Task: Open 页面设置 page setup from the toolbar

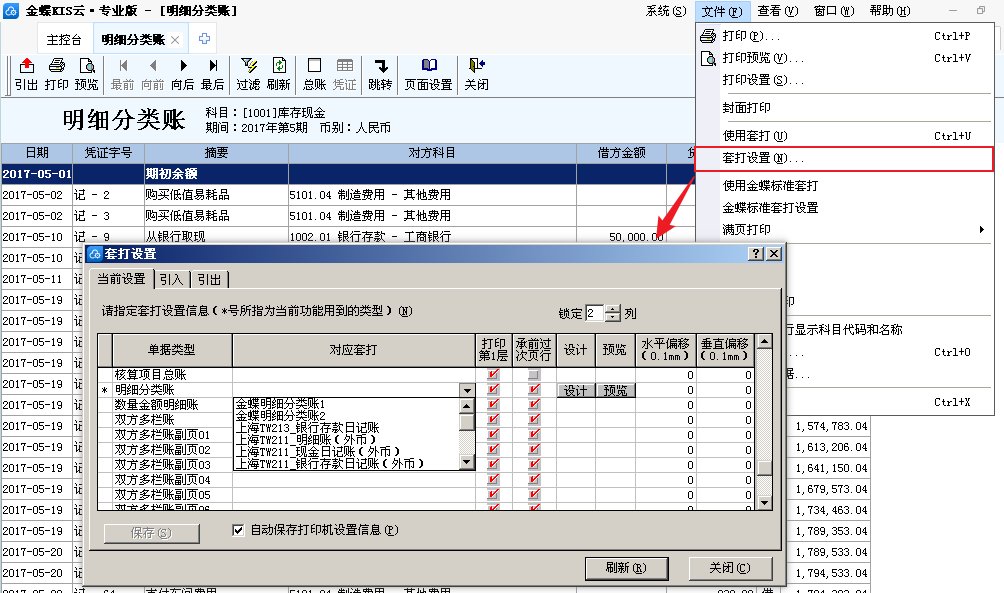Action: [x=428, y=74]
